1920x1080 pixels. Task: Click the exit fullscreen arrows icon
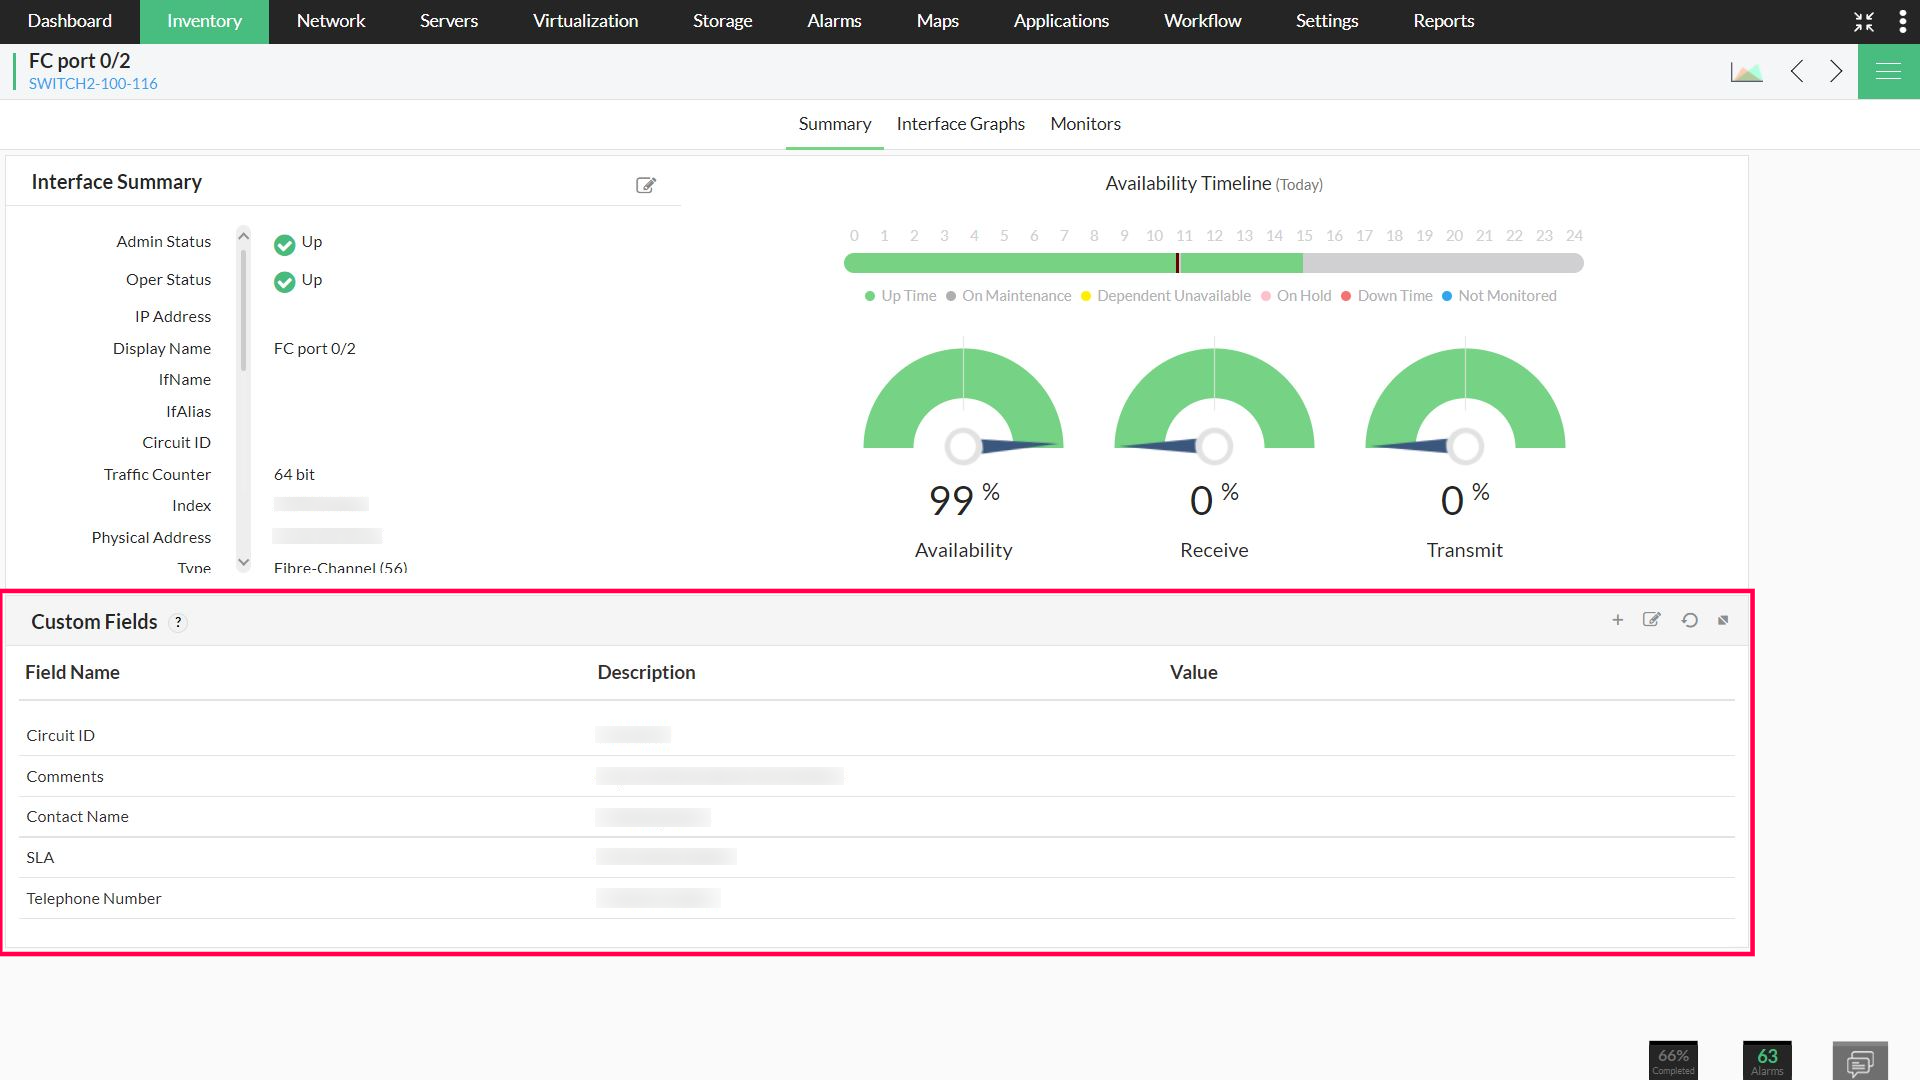[1864, 21]
